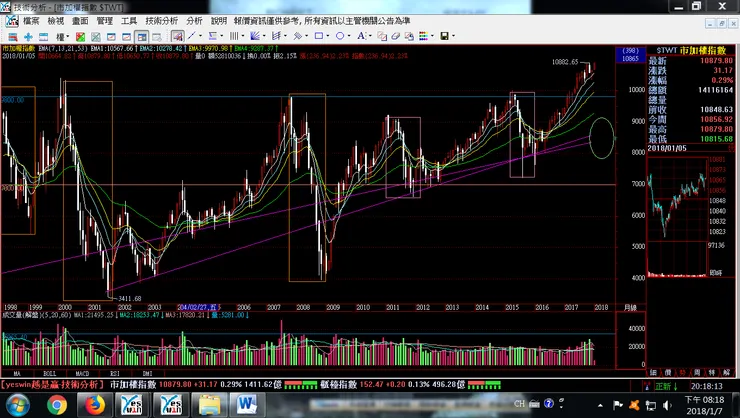
Task: Select the eraser tool icon
Action: tap(395, 36)
